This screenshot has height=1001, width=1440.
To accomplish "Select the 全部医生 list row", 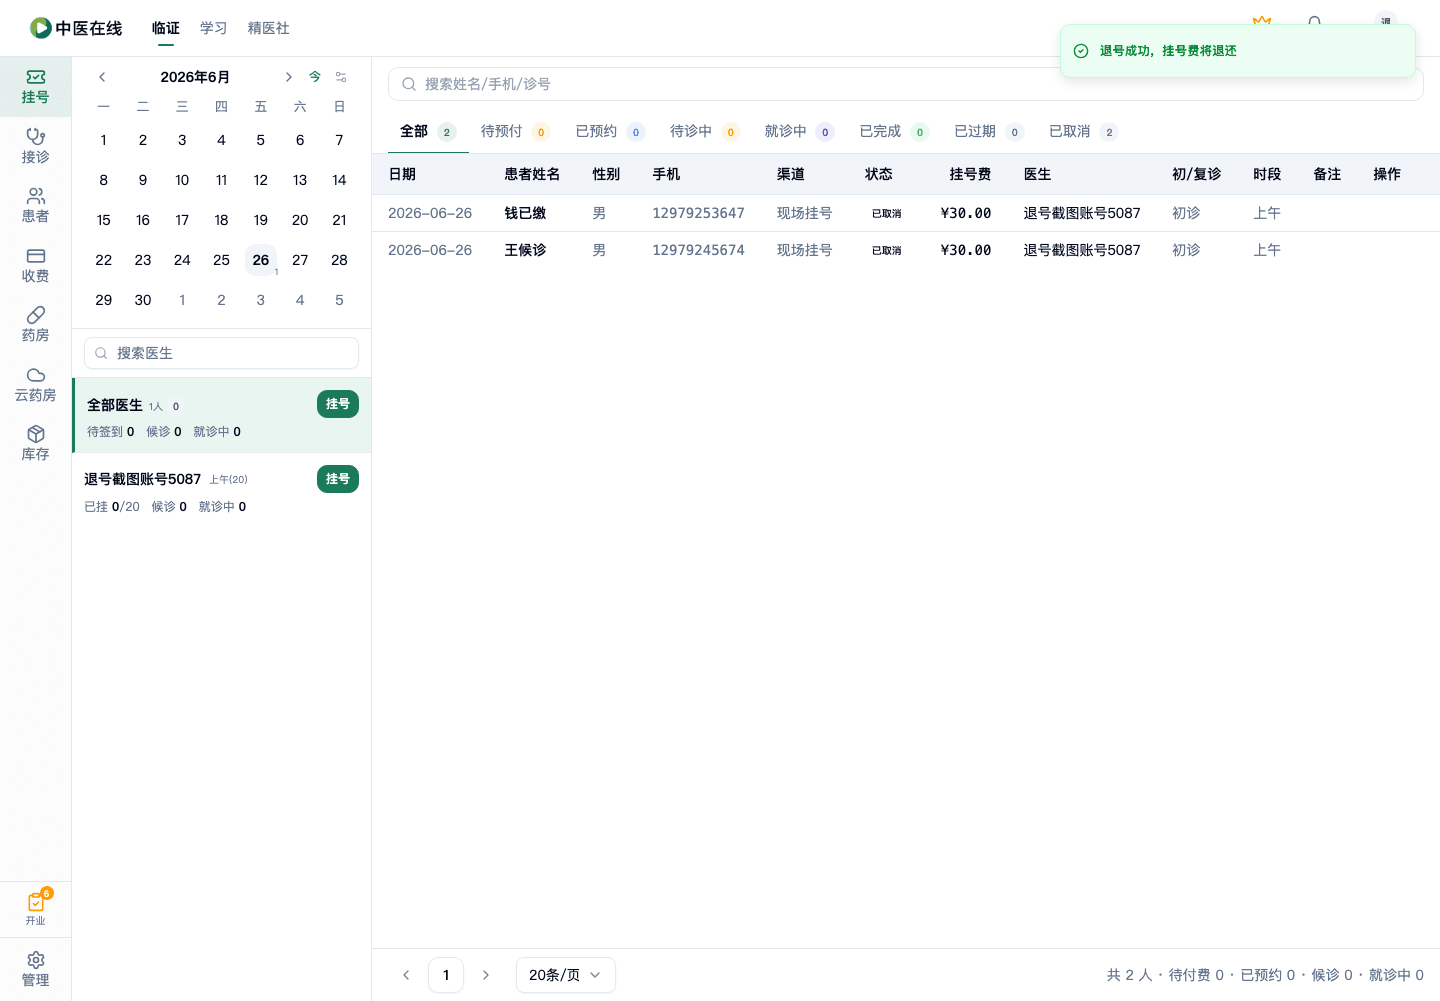I will click(x=222, y=416).
